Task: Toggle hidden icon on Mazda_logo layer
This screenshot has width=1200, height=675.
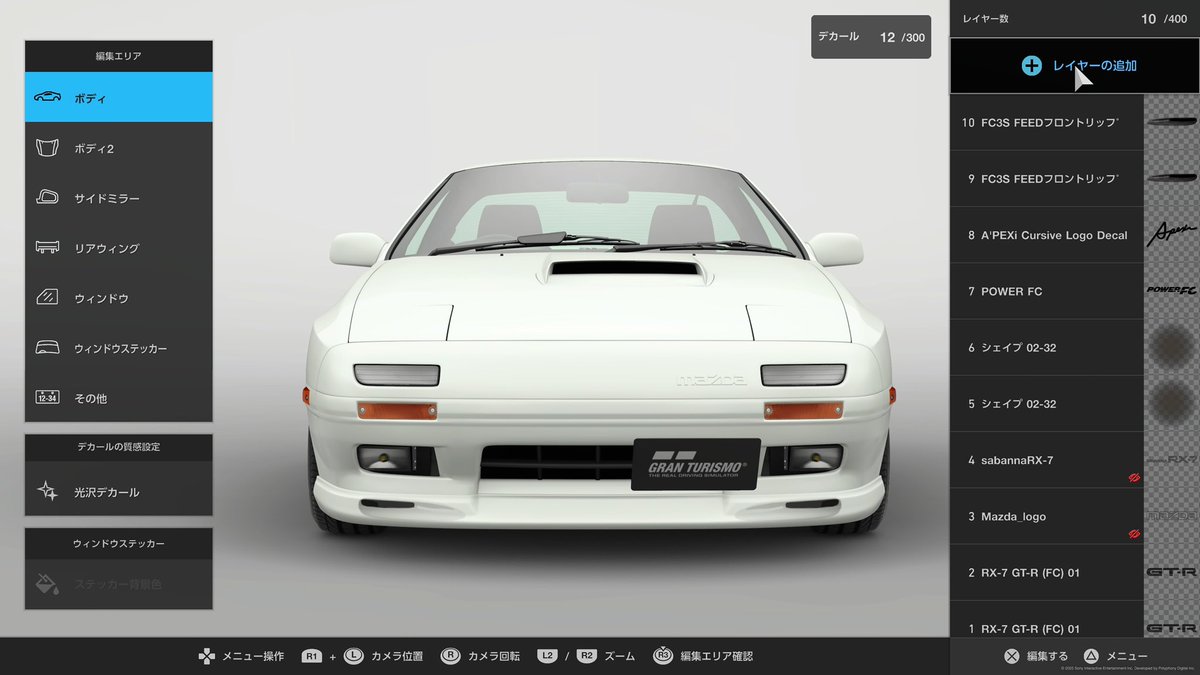Action: [1133, 534]
